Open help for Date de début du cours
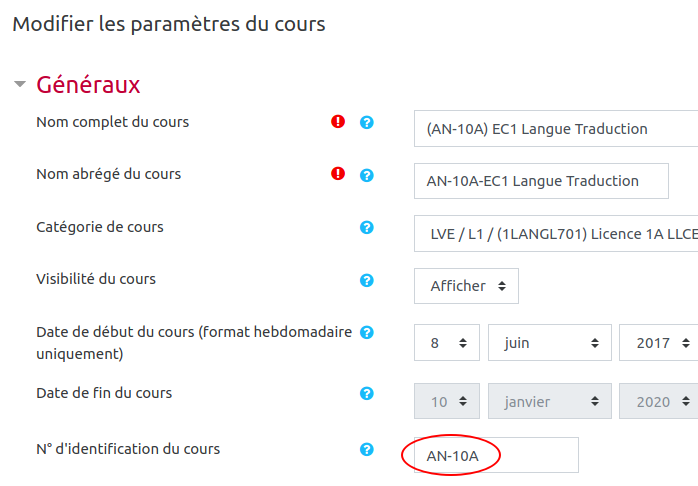 pyautogui.click(x=367, y=332)
